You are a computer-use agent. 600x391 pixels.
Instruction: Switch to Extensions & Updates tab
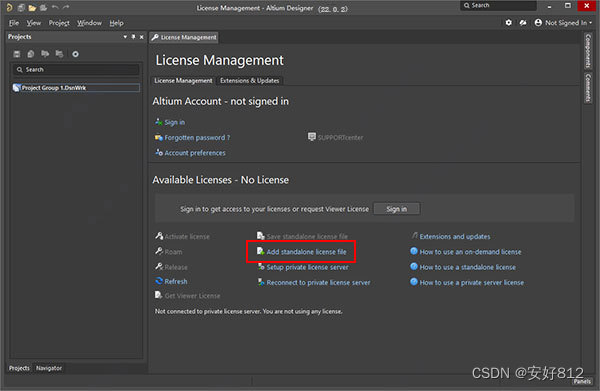249,81
